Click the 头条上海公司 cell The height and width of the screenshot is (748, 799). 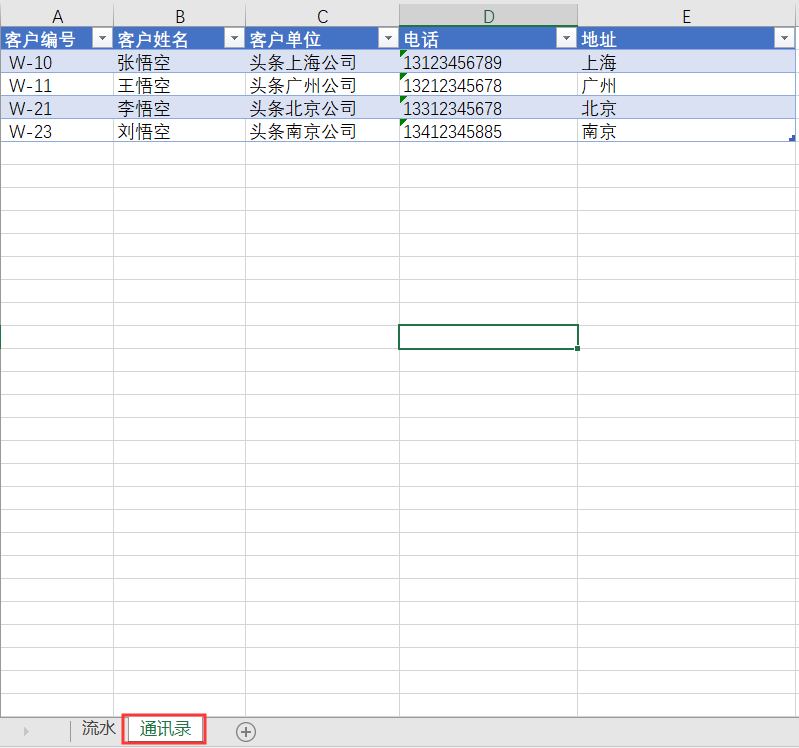click(x=322, y=62)
